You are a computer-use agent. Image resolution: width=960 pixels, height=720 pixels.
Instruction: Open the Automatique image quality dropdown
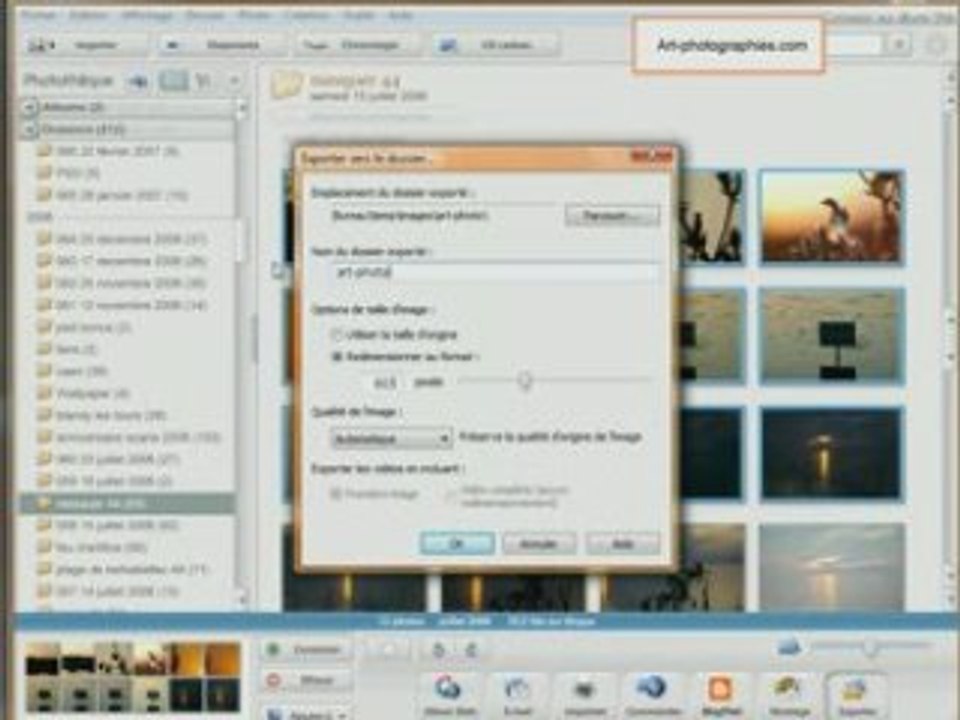(x=392, y=438)
